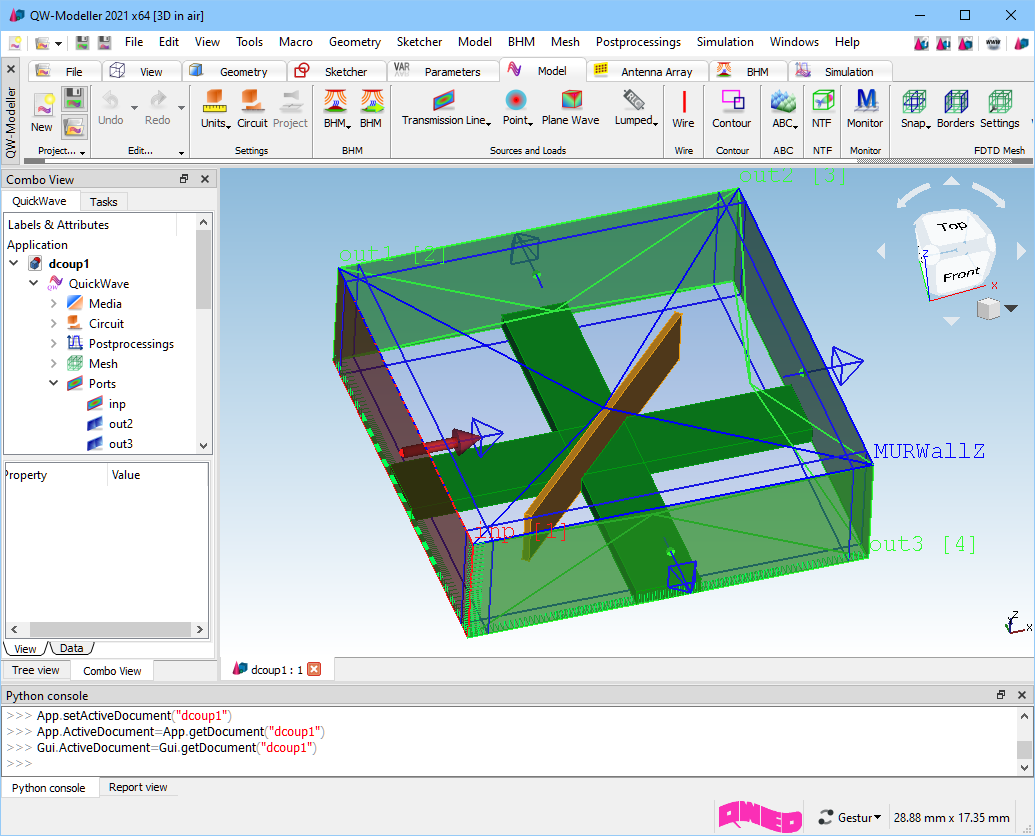Open the Simulation menu
The width and height of the screenshot is (1035, 836).
(x=725, y=42)
